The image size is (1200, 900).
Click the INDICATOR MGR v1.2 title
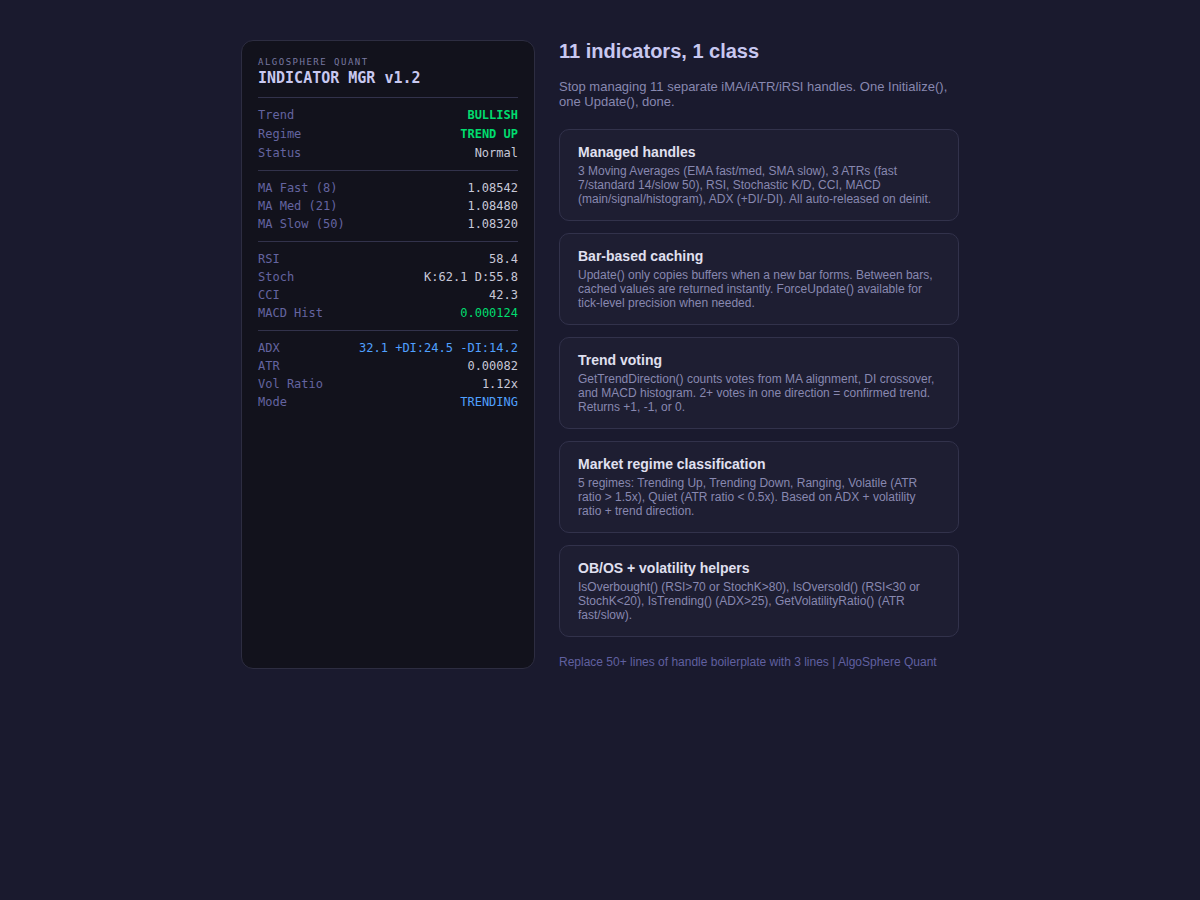[339, 77]
